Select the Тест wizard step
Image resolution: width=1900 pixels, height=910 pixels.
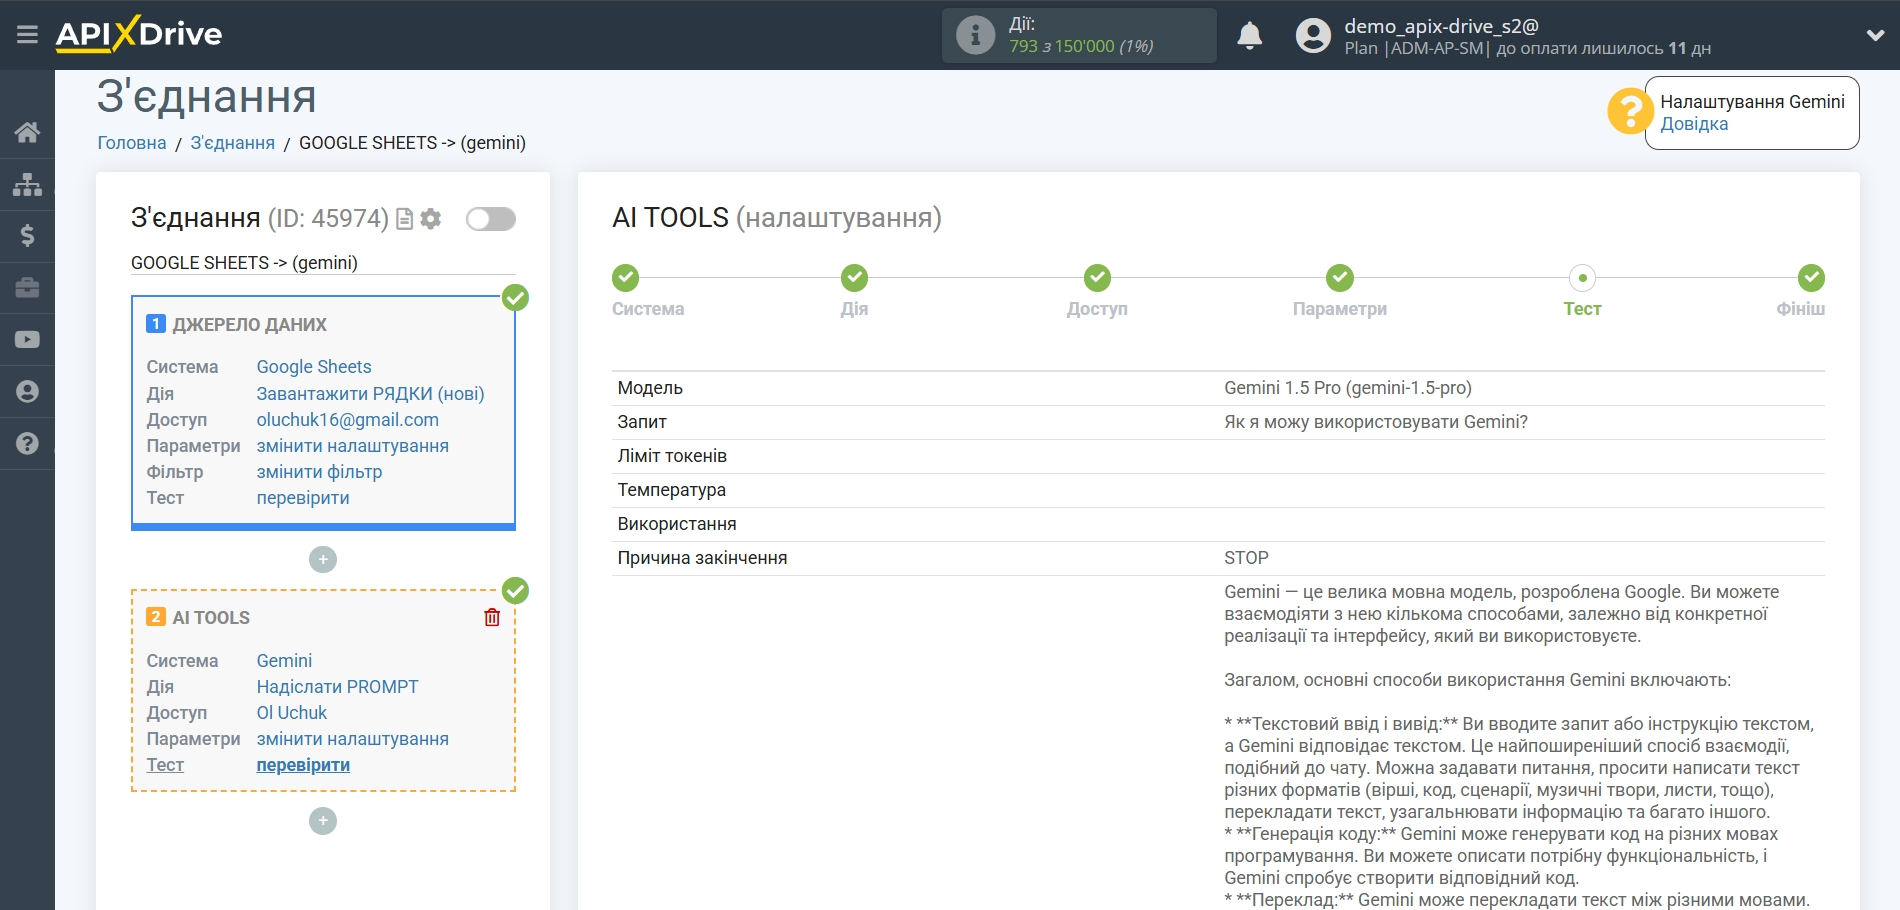[x=1582, y=278]
